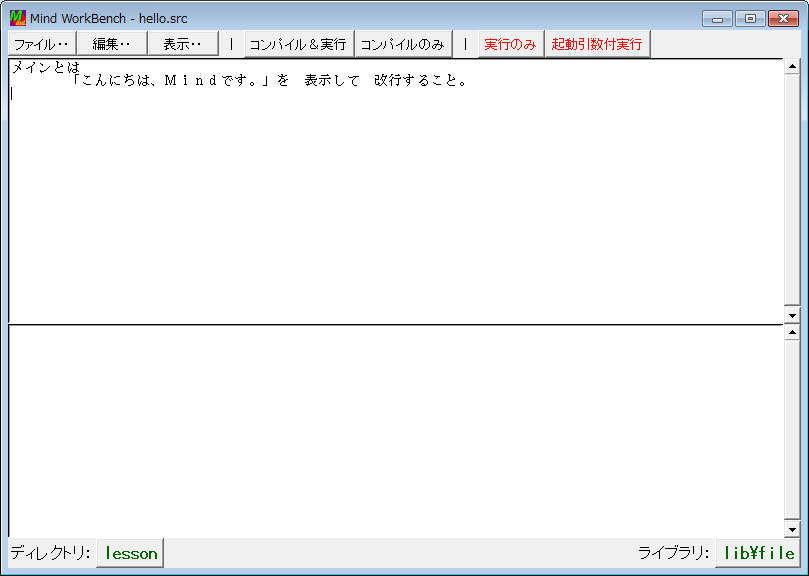The height and width of the screenshot is (576, 809).
Task: Click the メインとは line in editor
Action: click(46, 67)
